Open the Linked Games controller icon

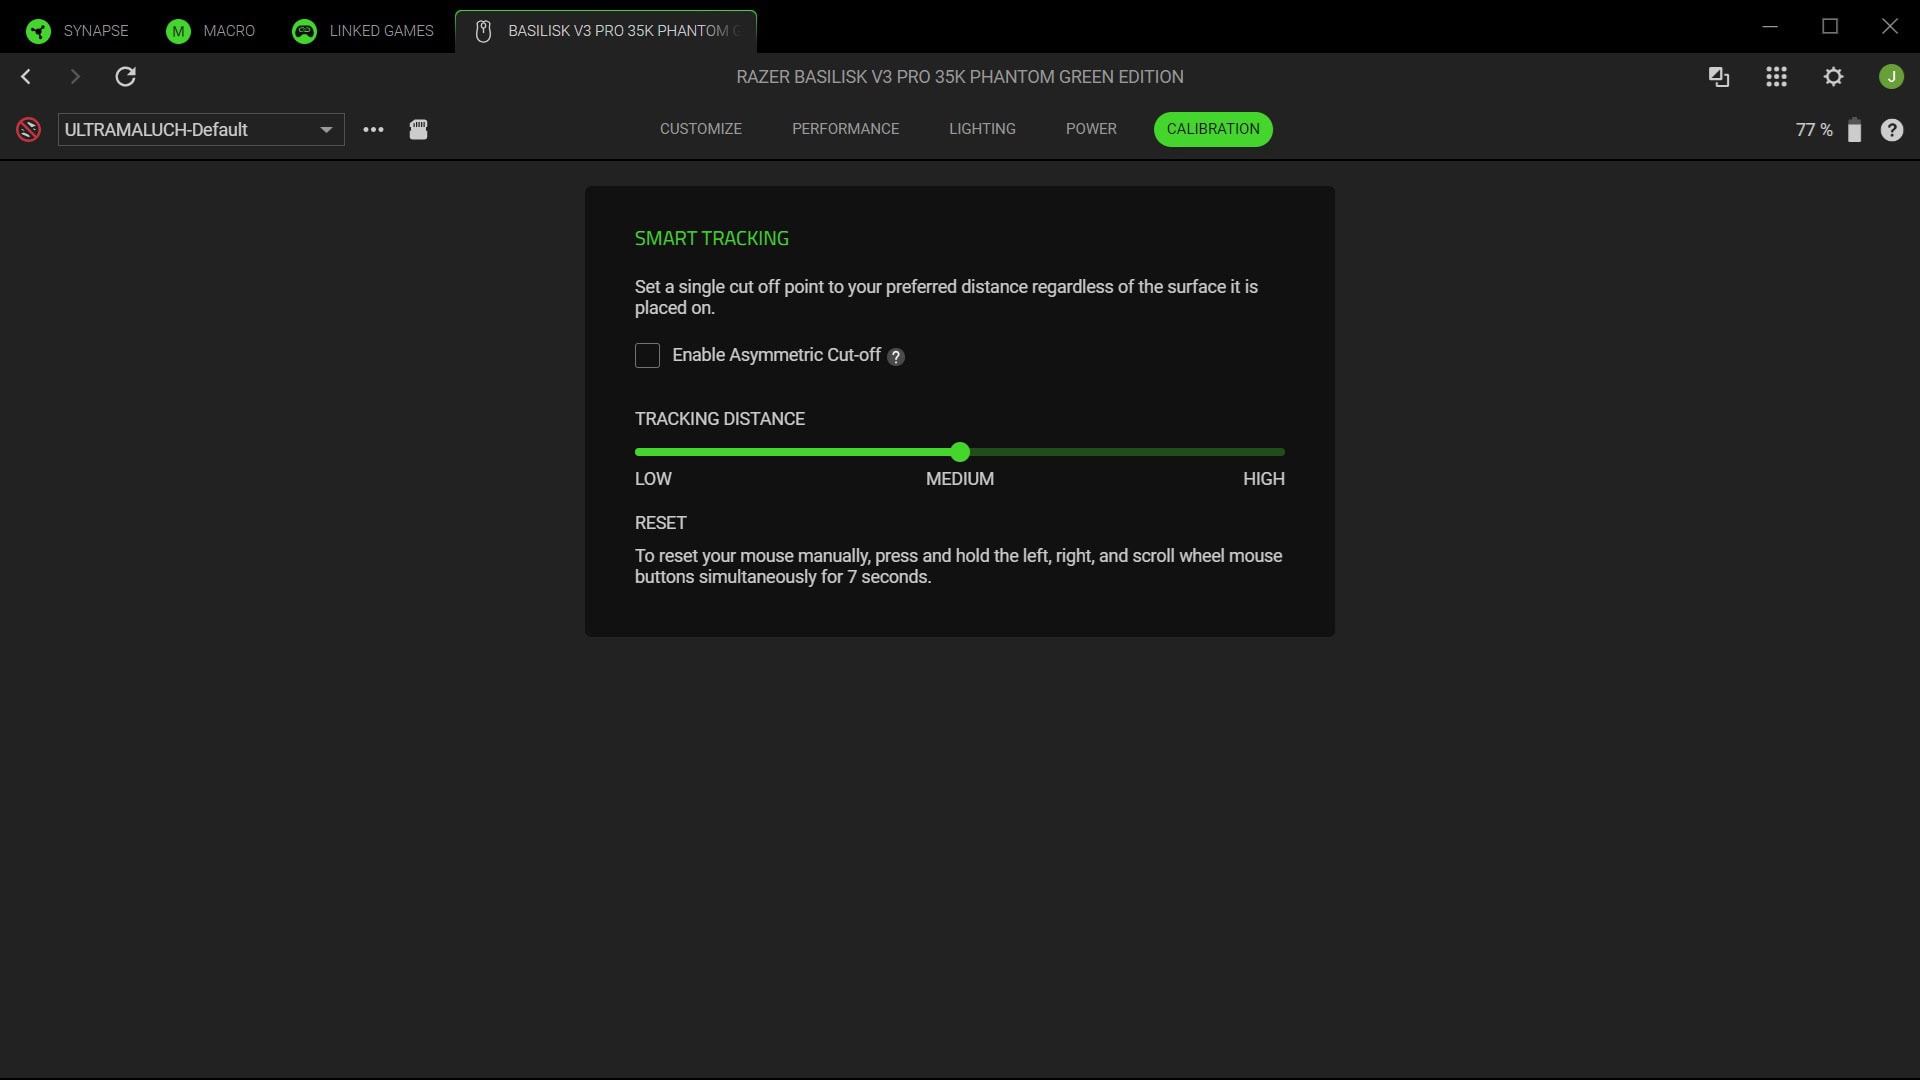click(303, 31)
